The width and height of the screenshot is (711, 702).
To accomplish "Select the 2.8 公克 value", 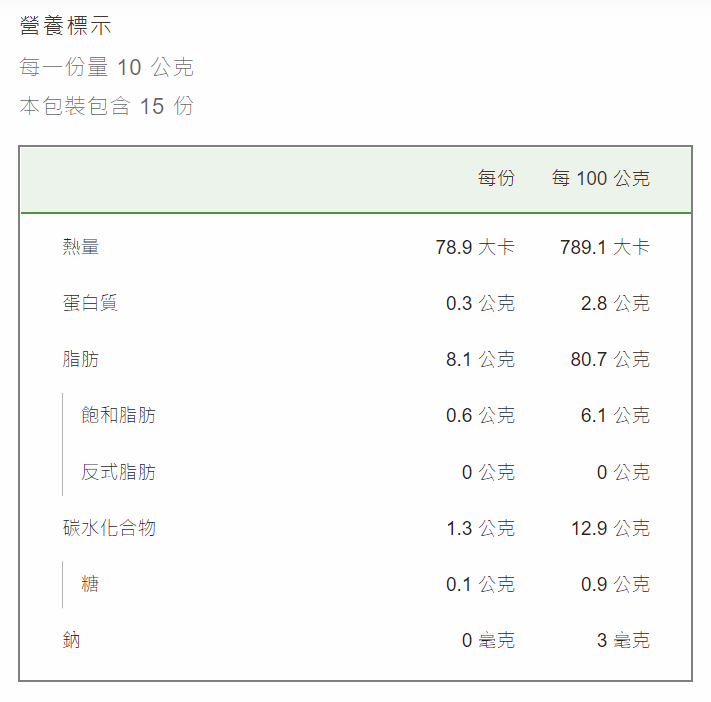I will 615,303.
